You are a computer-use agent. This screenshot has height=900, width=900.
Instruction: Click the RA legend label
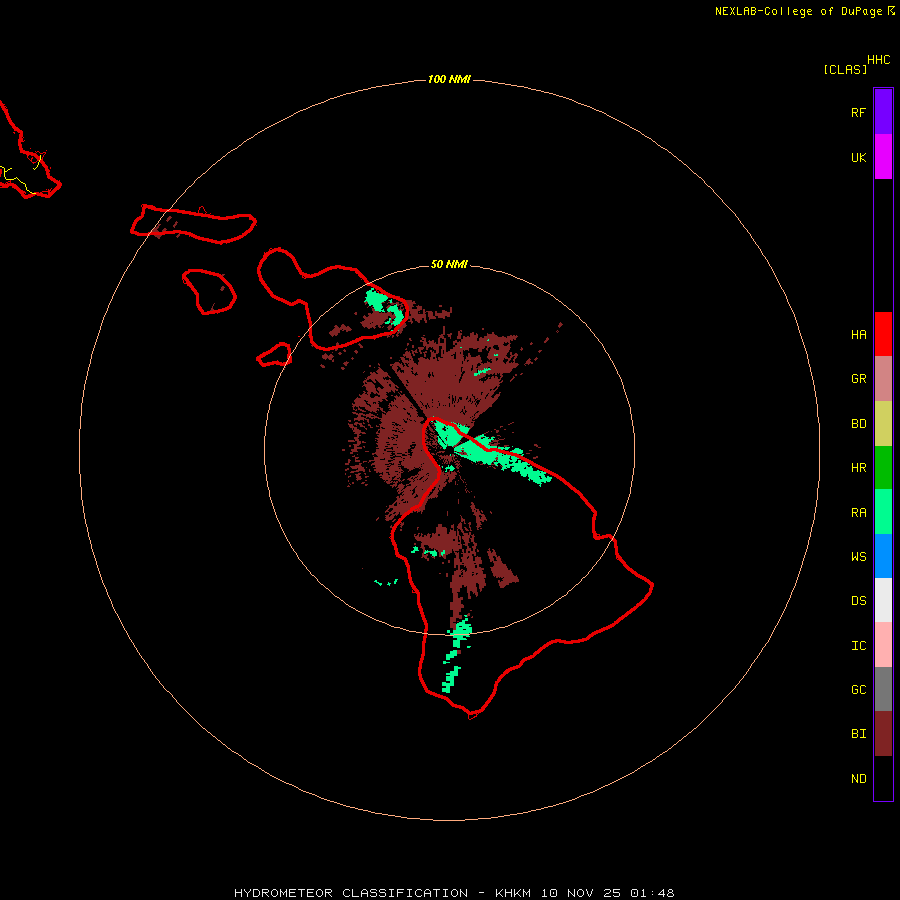click(x=858, y=513)
